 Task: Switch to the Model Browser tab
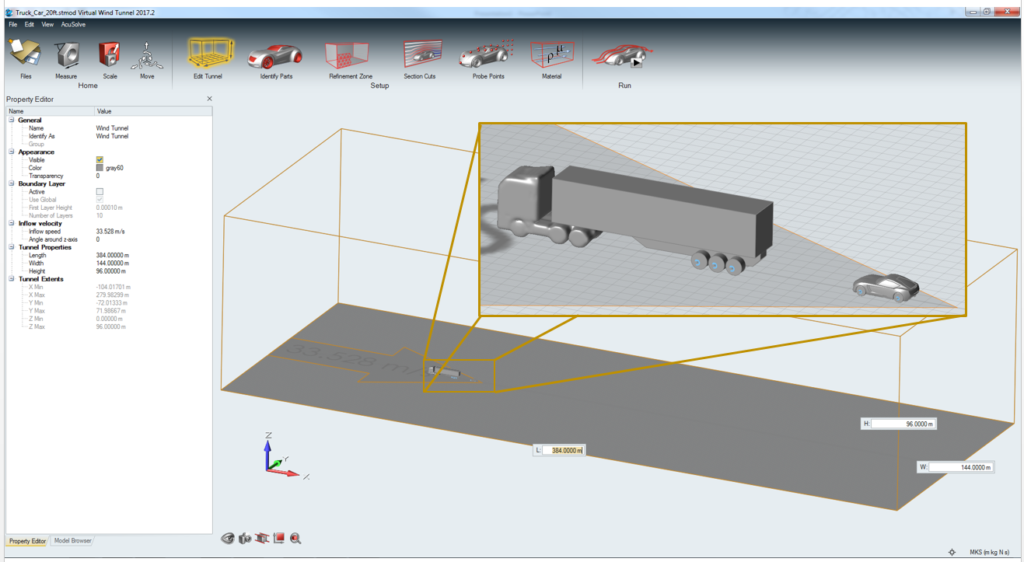(x=73, y=541)
